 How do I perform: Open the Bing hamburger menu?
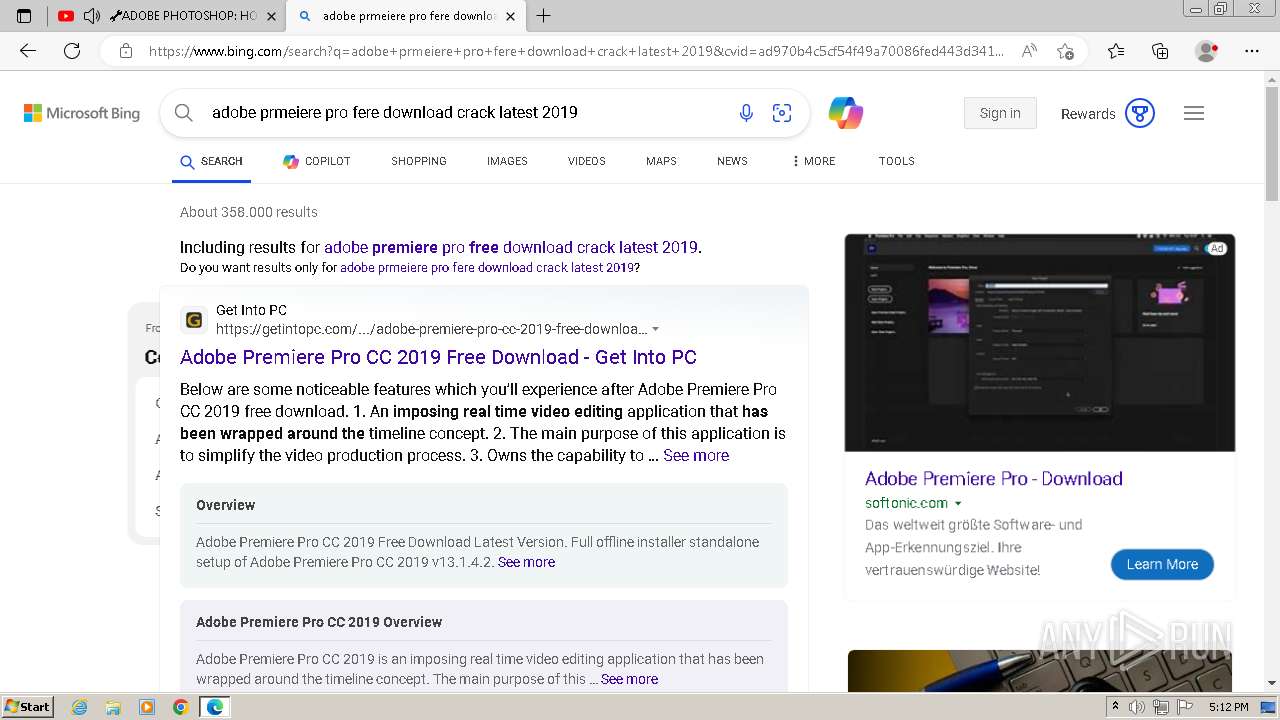1194,113
